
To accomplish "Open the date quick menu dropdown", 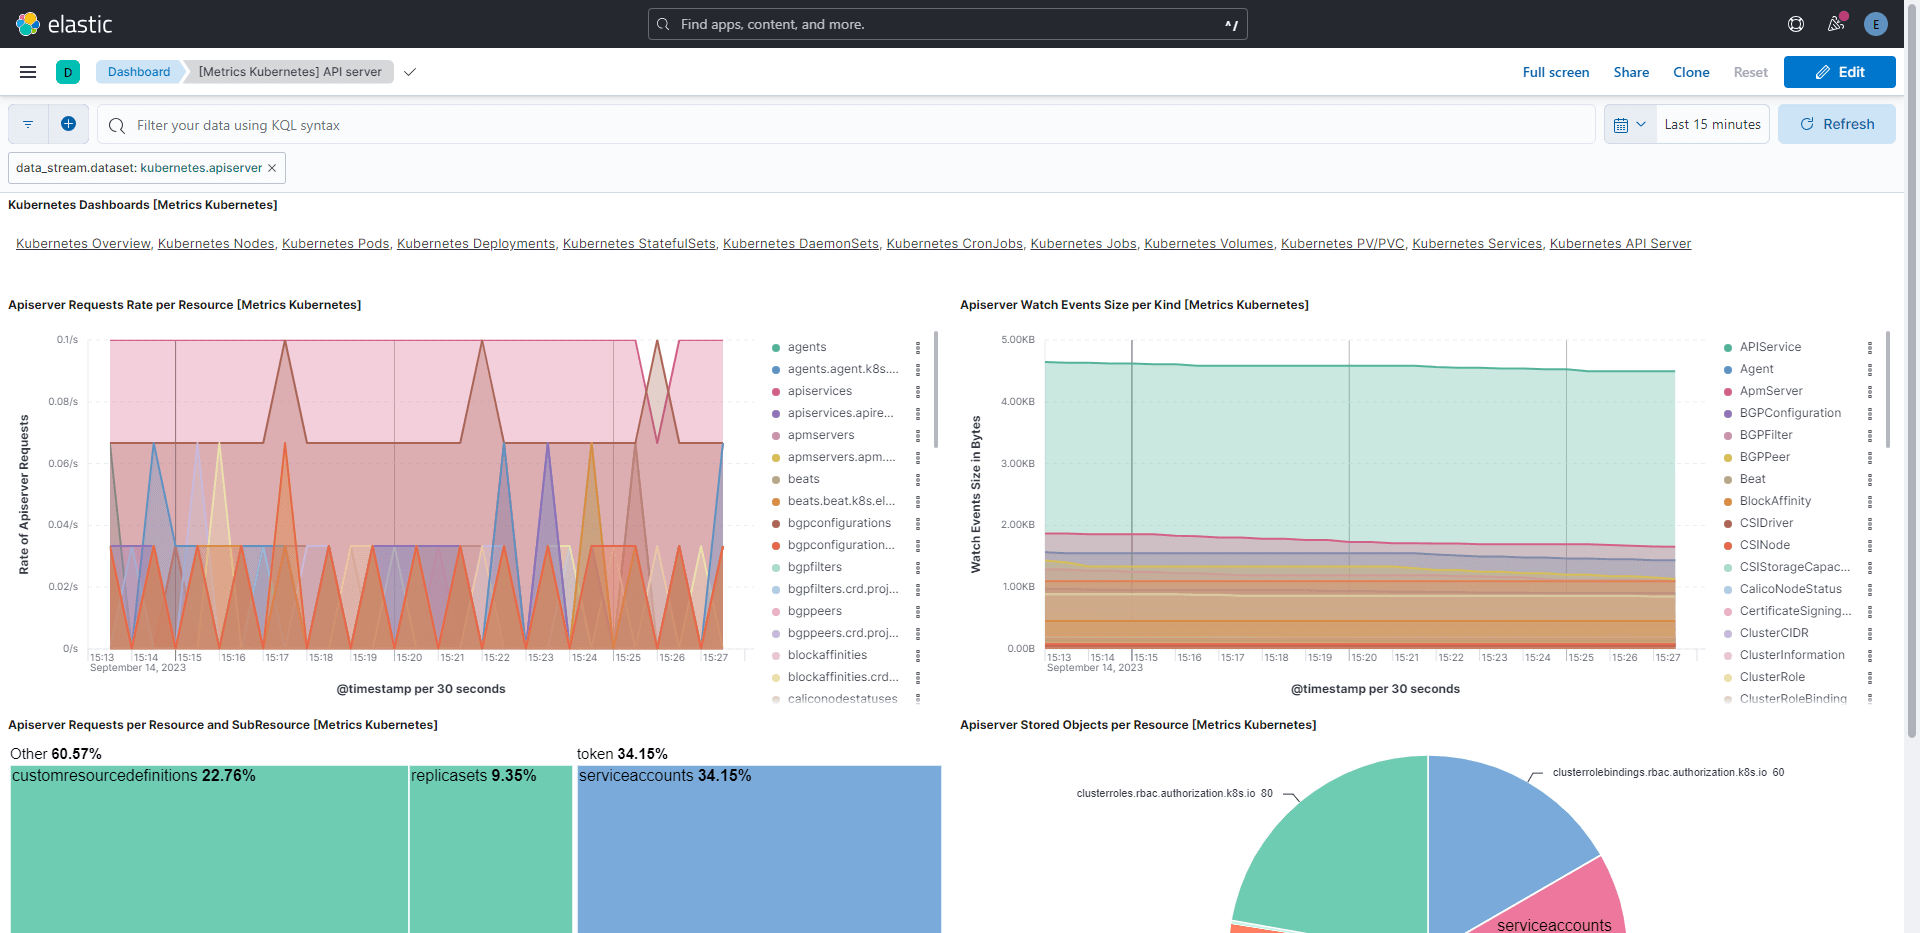I will click(x=1630, y=124).
